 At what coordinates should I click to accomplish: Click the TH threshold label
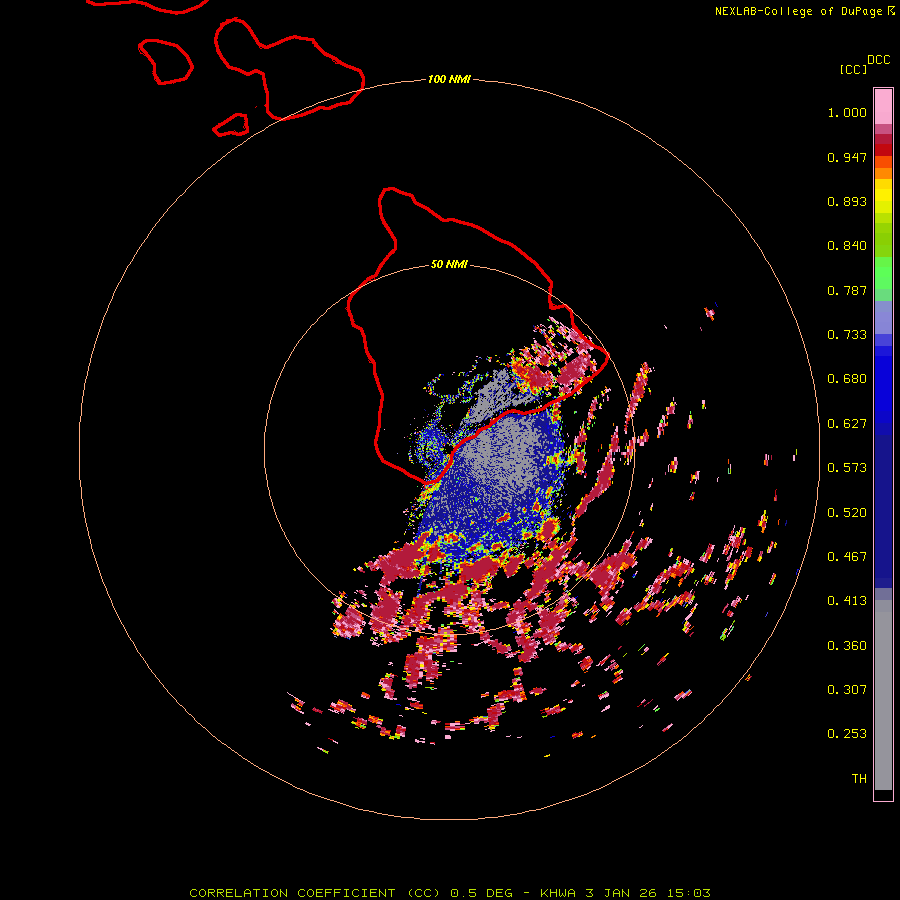(859, 779)
